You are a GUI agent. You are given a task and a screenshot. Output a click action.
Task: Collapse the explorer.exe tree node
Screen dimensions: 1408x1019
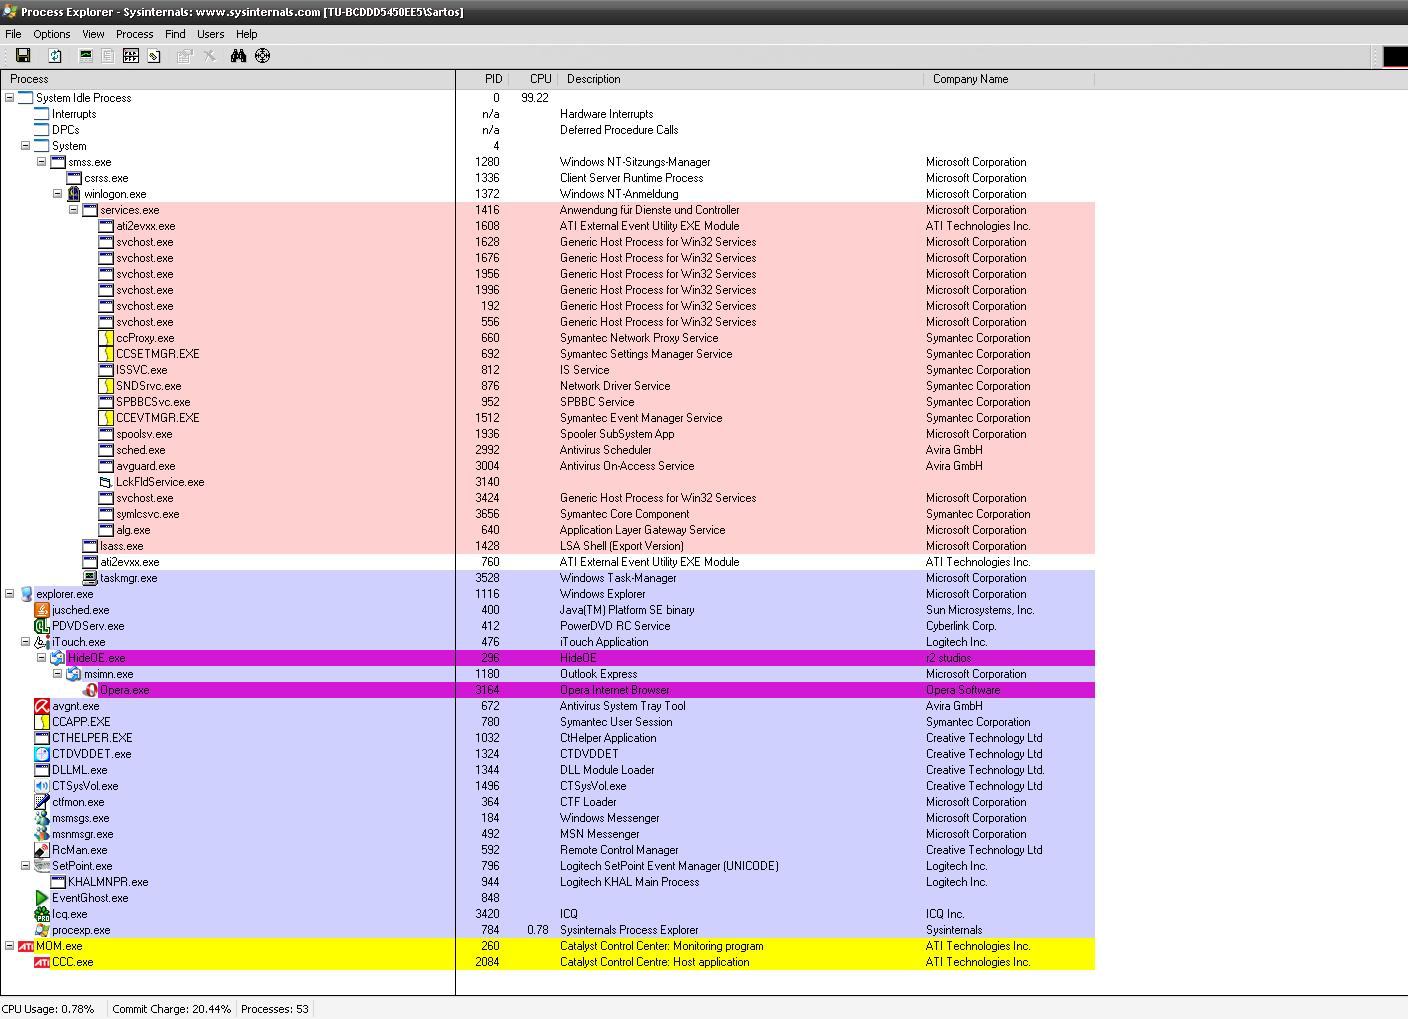(x=10, y=594)
